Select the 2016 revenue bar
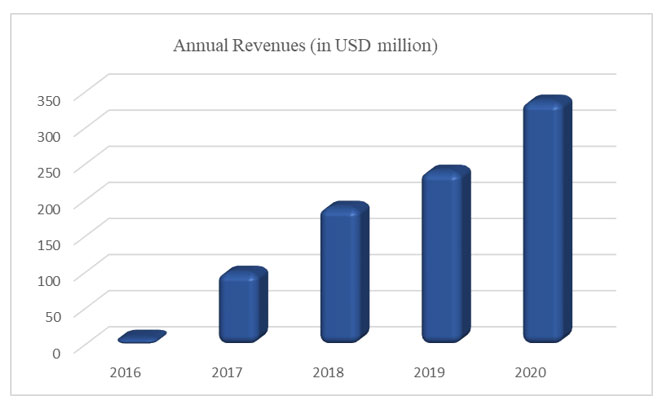The image size is (662, 407). [x=142, y=336]
